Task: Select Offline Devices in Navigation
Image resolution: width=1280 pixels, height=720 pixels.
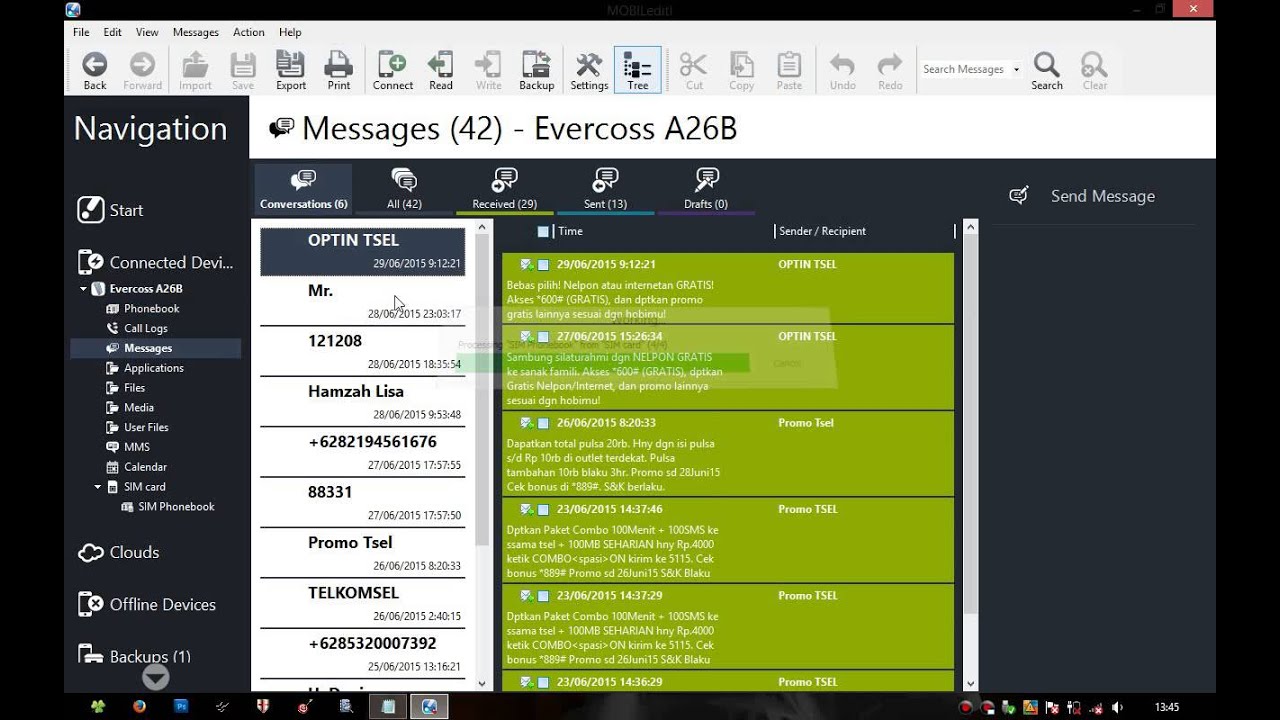Action: (146, 604)
